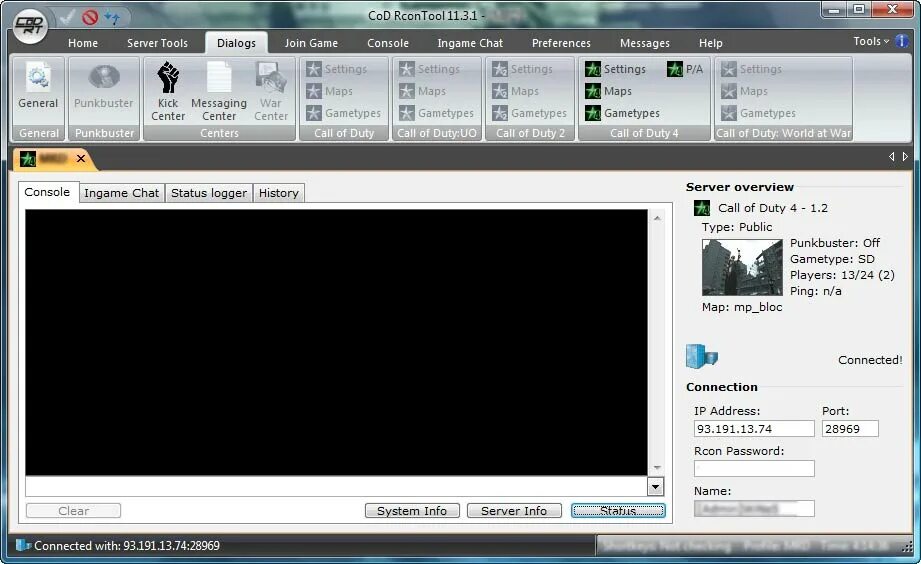921x564 pixels.
Task: Click the Rcon Password field
Action: [754, 468]
